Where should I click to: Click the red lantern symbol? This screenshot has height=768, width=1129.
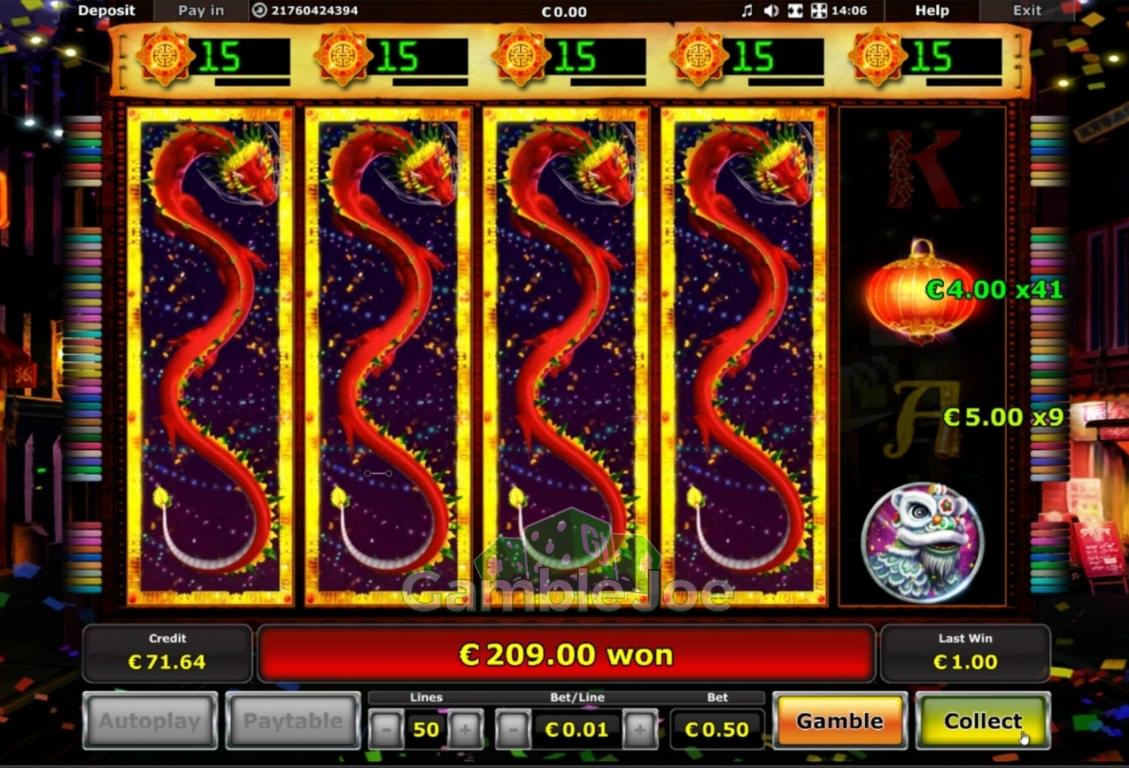[919, 292]
